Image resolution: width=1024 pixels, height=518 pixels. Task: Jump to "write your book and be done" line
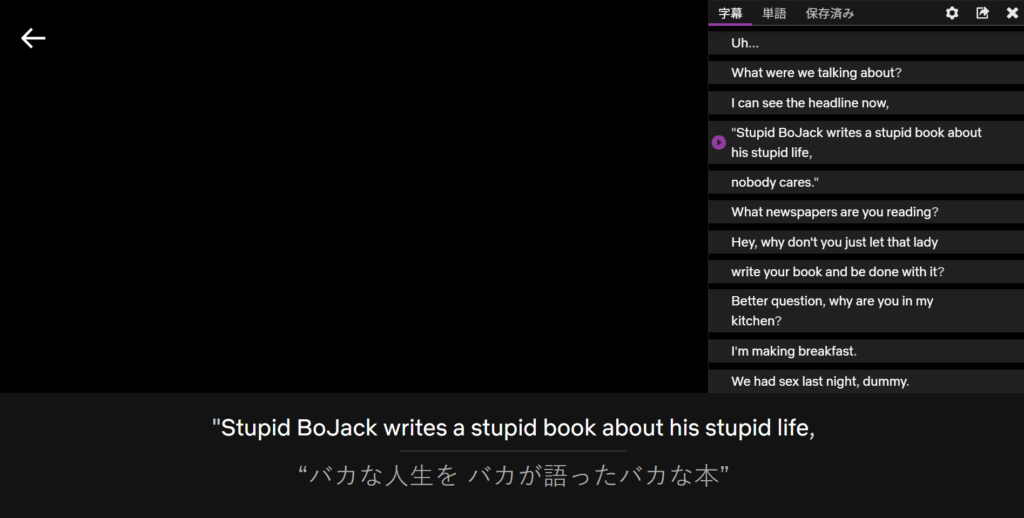point(837,272)
